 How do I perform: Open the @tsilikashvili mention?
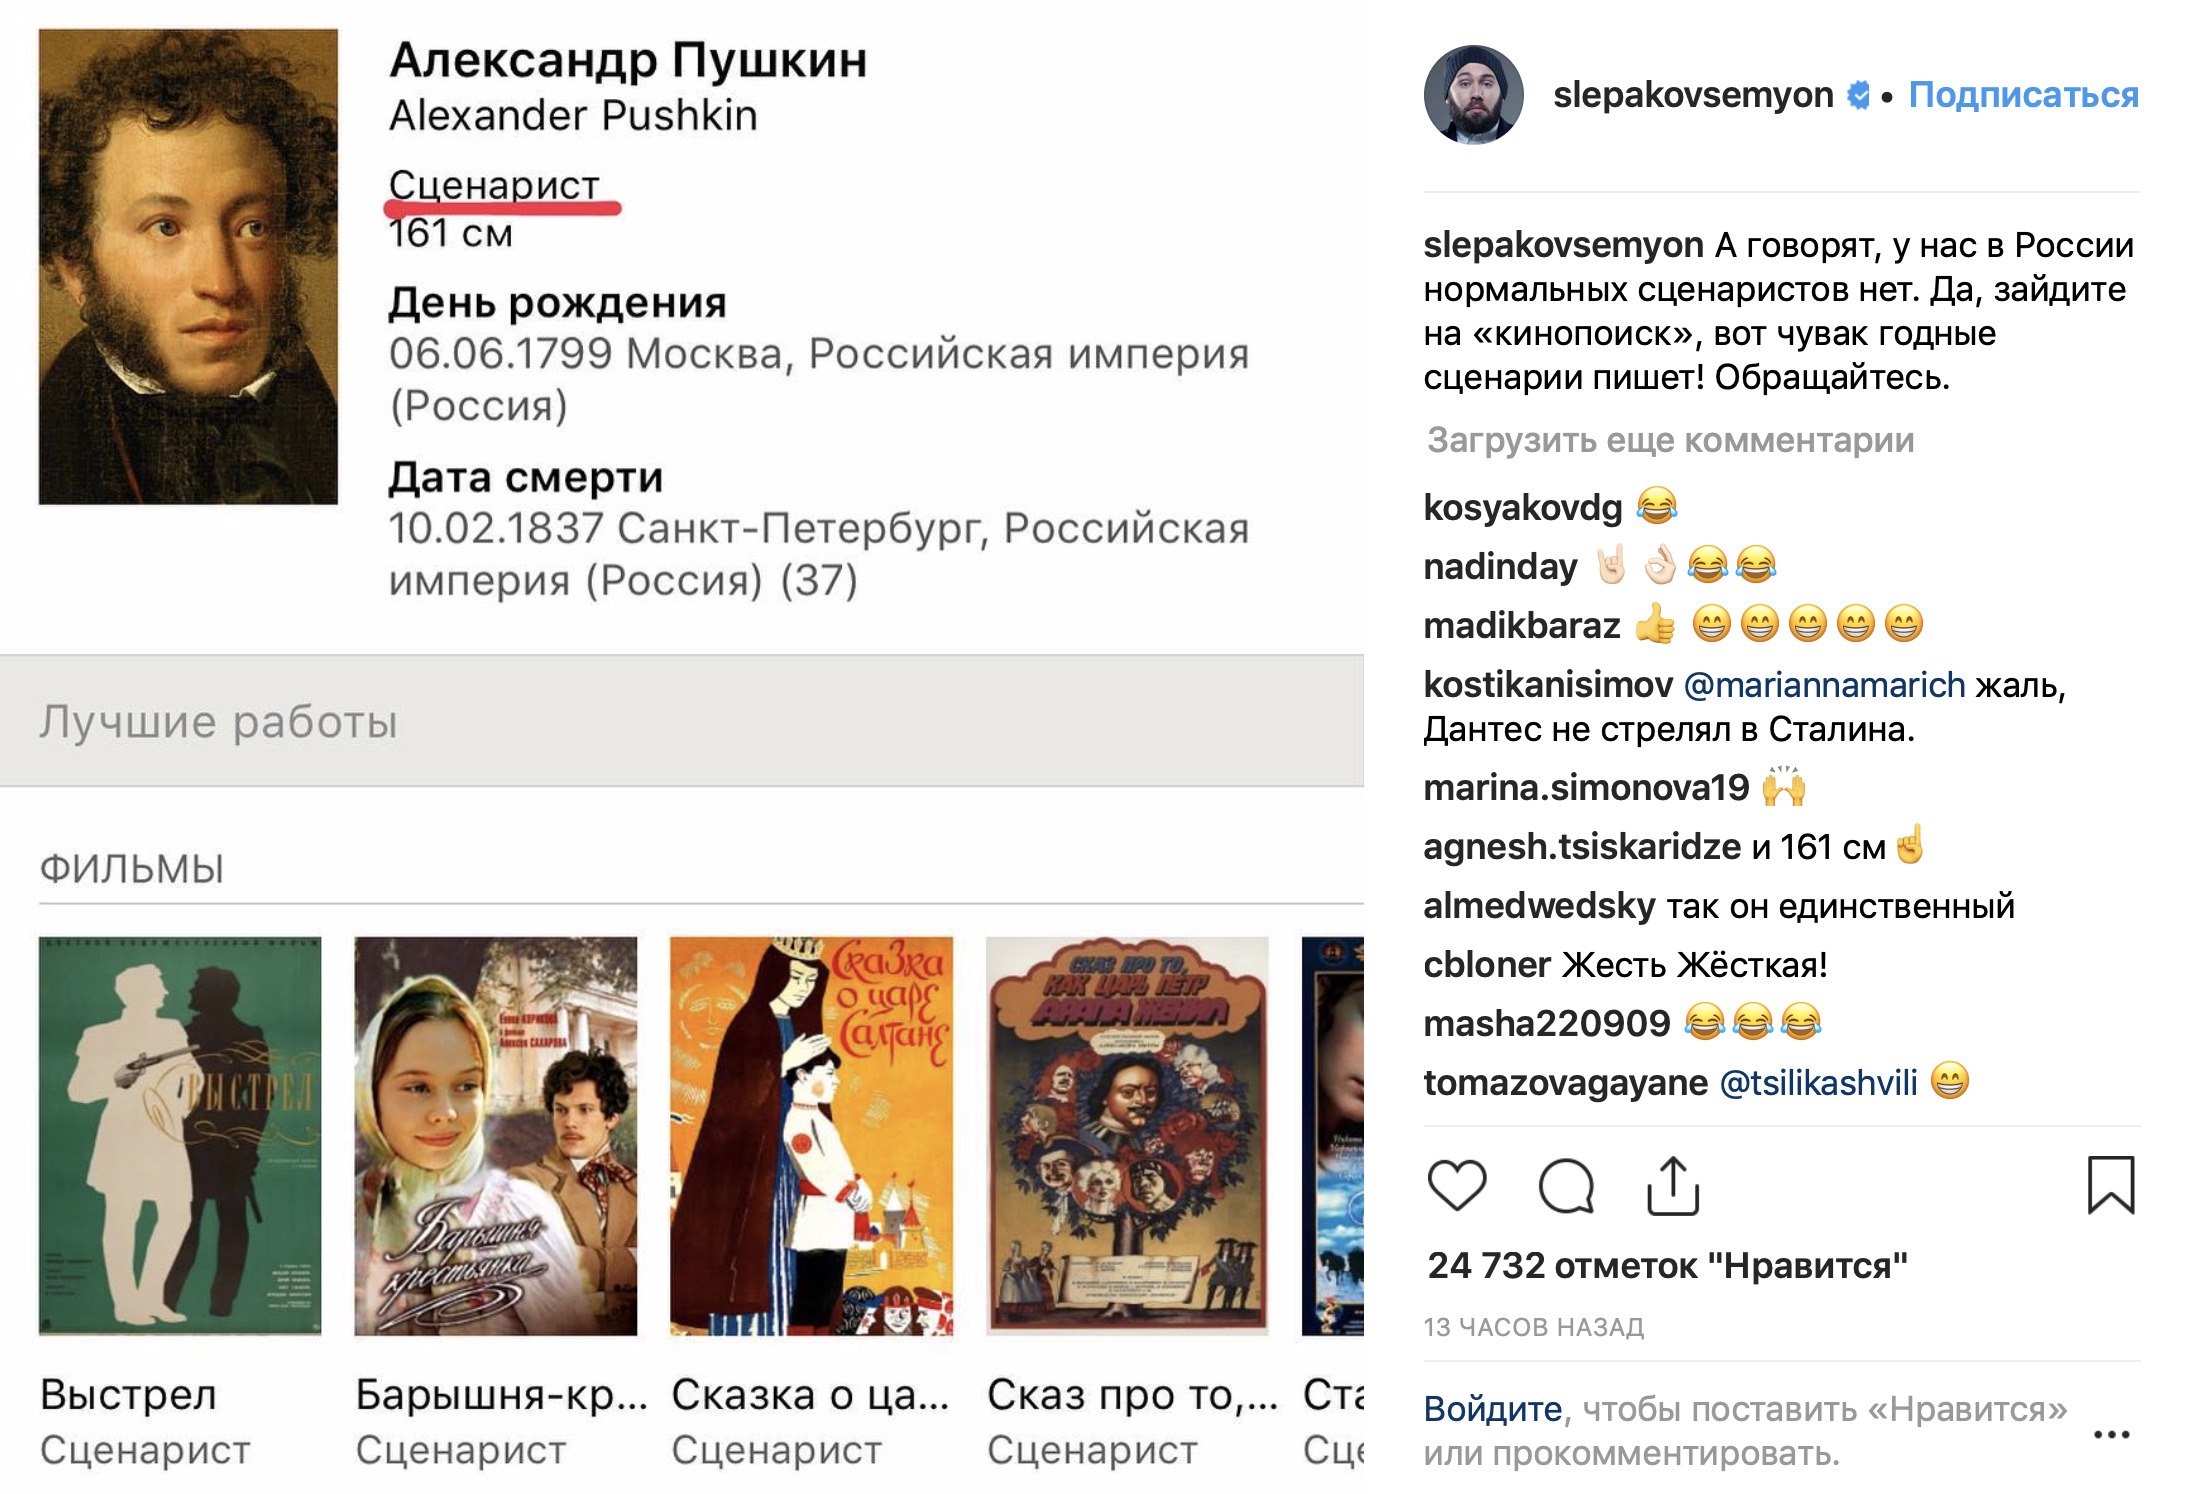point(1818,1082)
